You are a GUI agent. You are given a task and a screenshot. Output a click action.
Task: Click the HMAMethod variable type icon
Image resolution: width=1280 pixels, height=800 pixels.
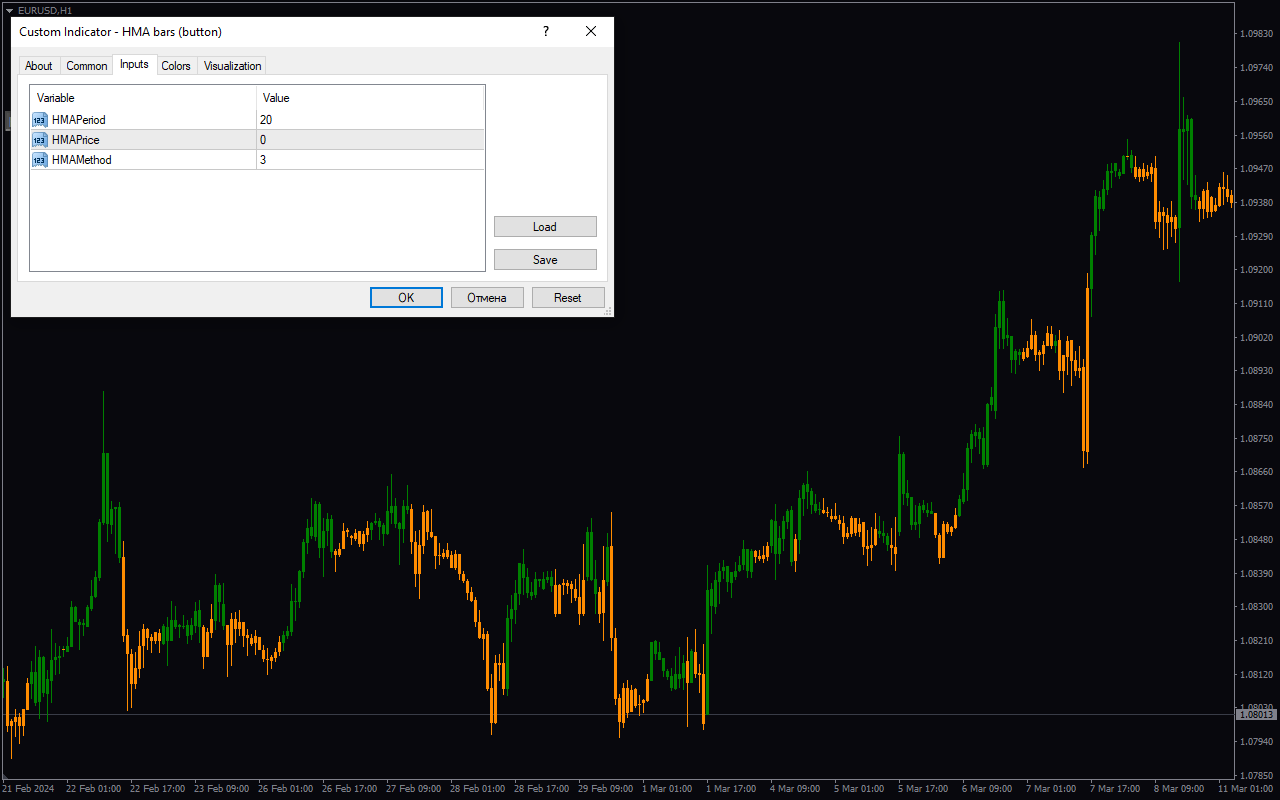[x=40, y=160]
